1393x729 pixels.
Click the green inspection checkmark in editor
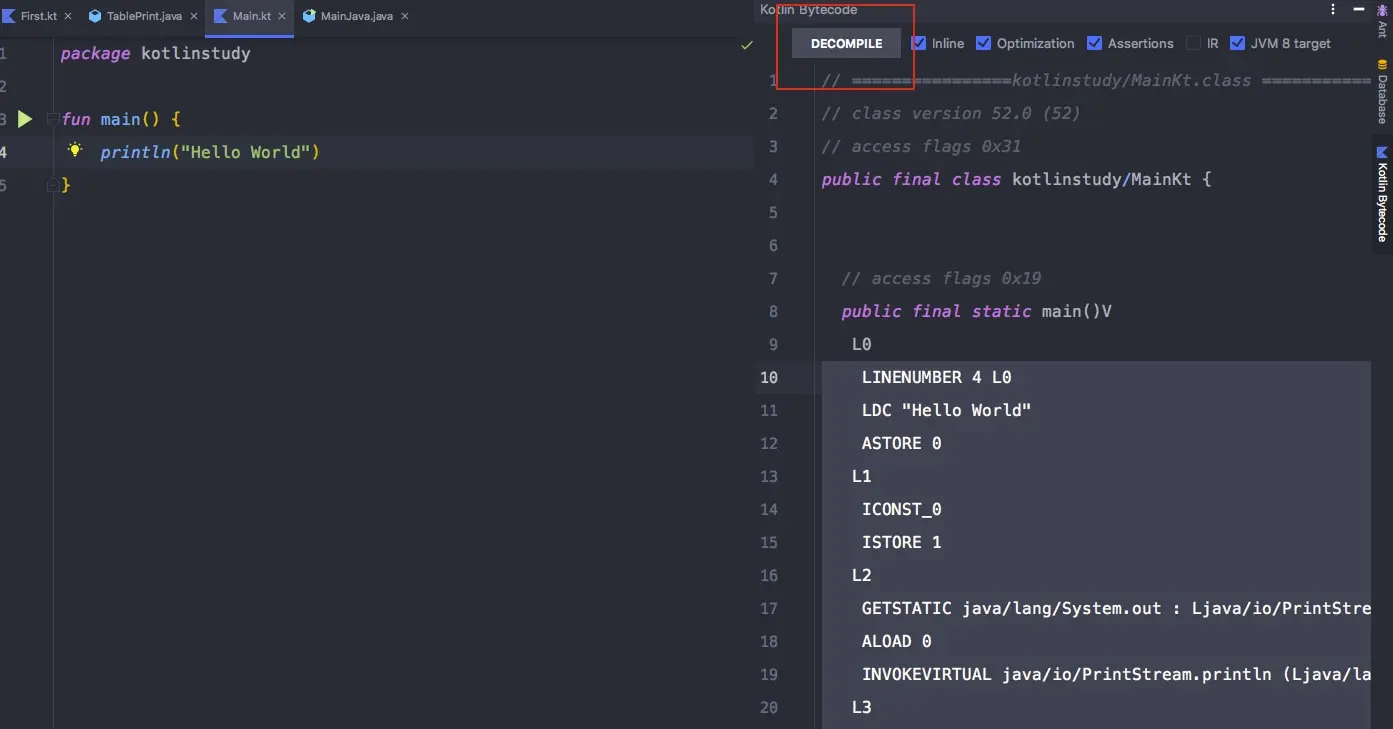click(x=746, y=45)
